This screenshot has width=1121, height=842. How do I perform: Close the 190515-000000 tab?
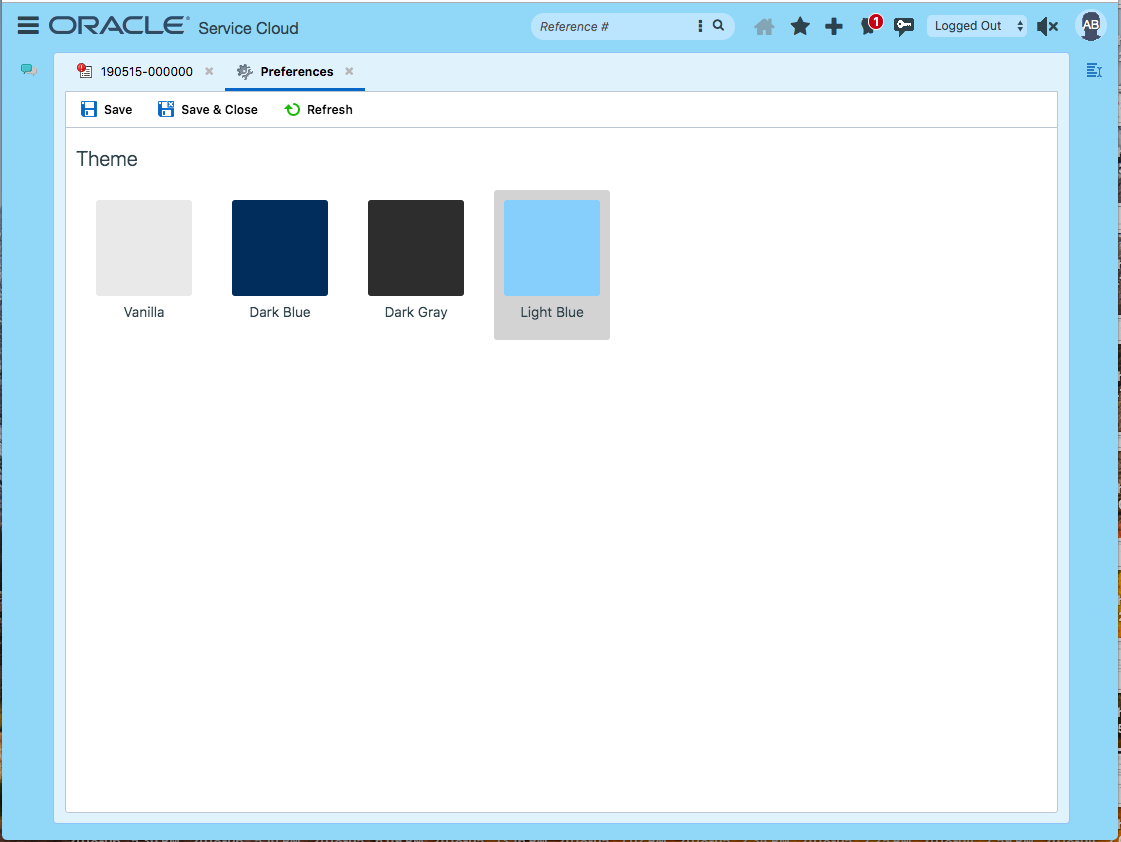point(209,71)
